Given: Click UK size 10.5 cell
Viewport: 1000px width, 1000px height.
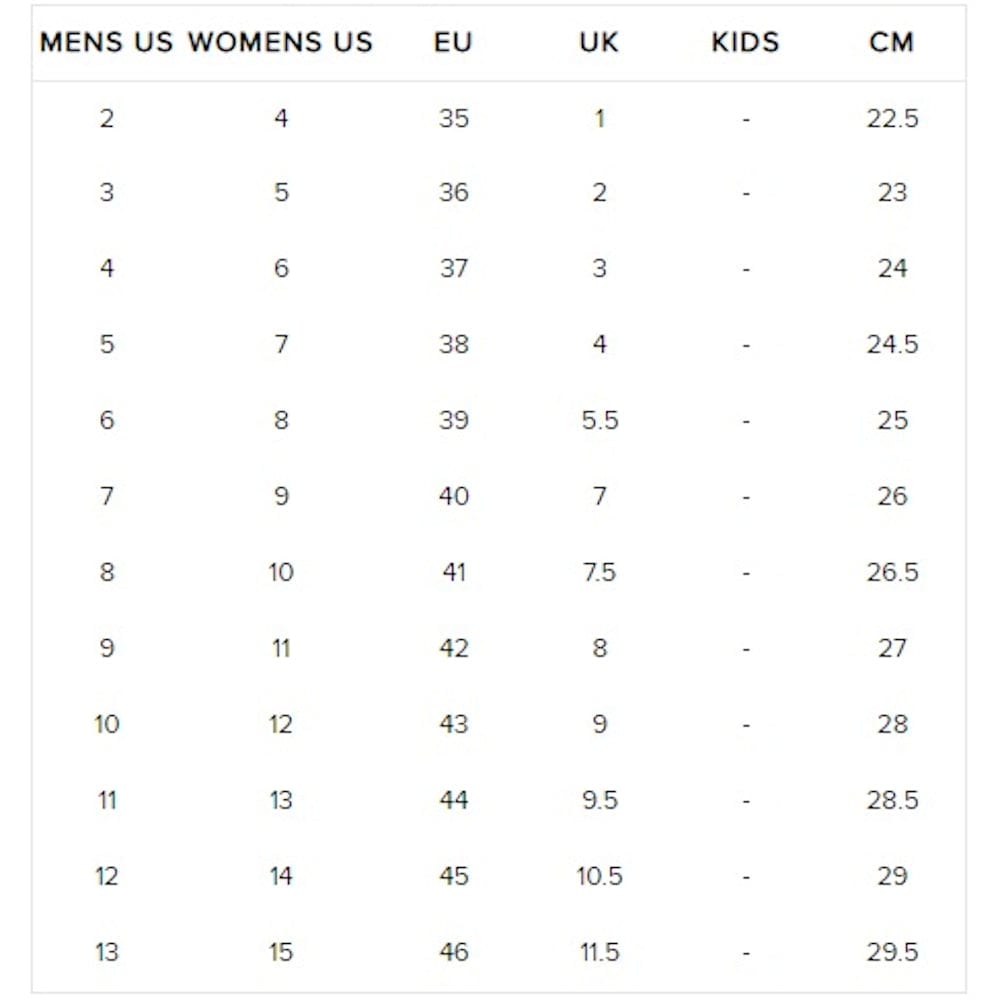Looking at the screenshot, I should point(599,876).
